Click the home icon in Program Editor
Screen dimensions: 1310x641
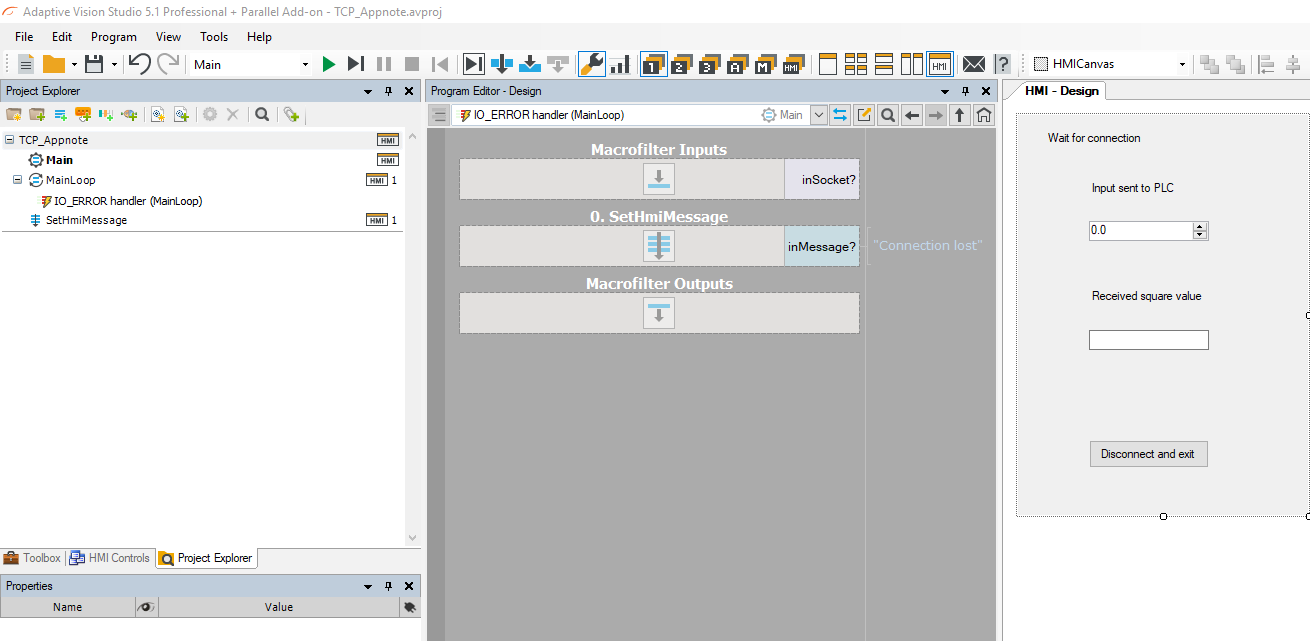[x=984, y=115]
